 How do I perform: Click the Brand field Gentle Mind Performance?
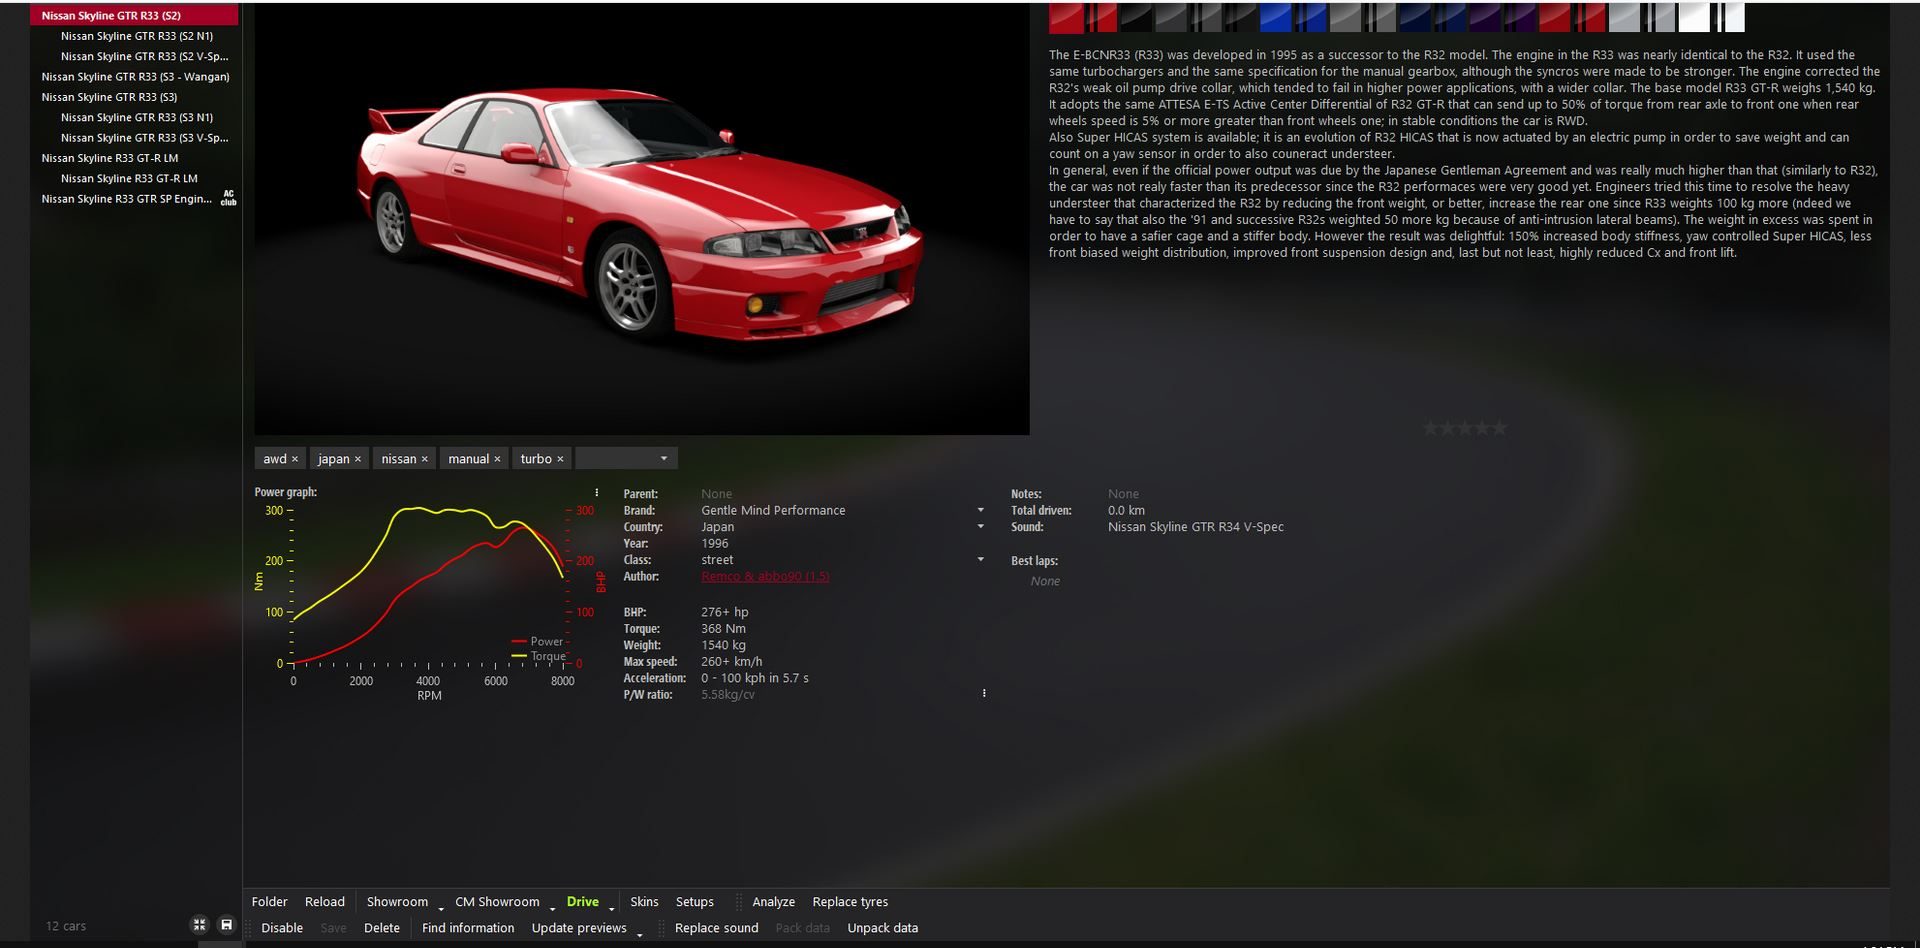point(773,510)
